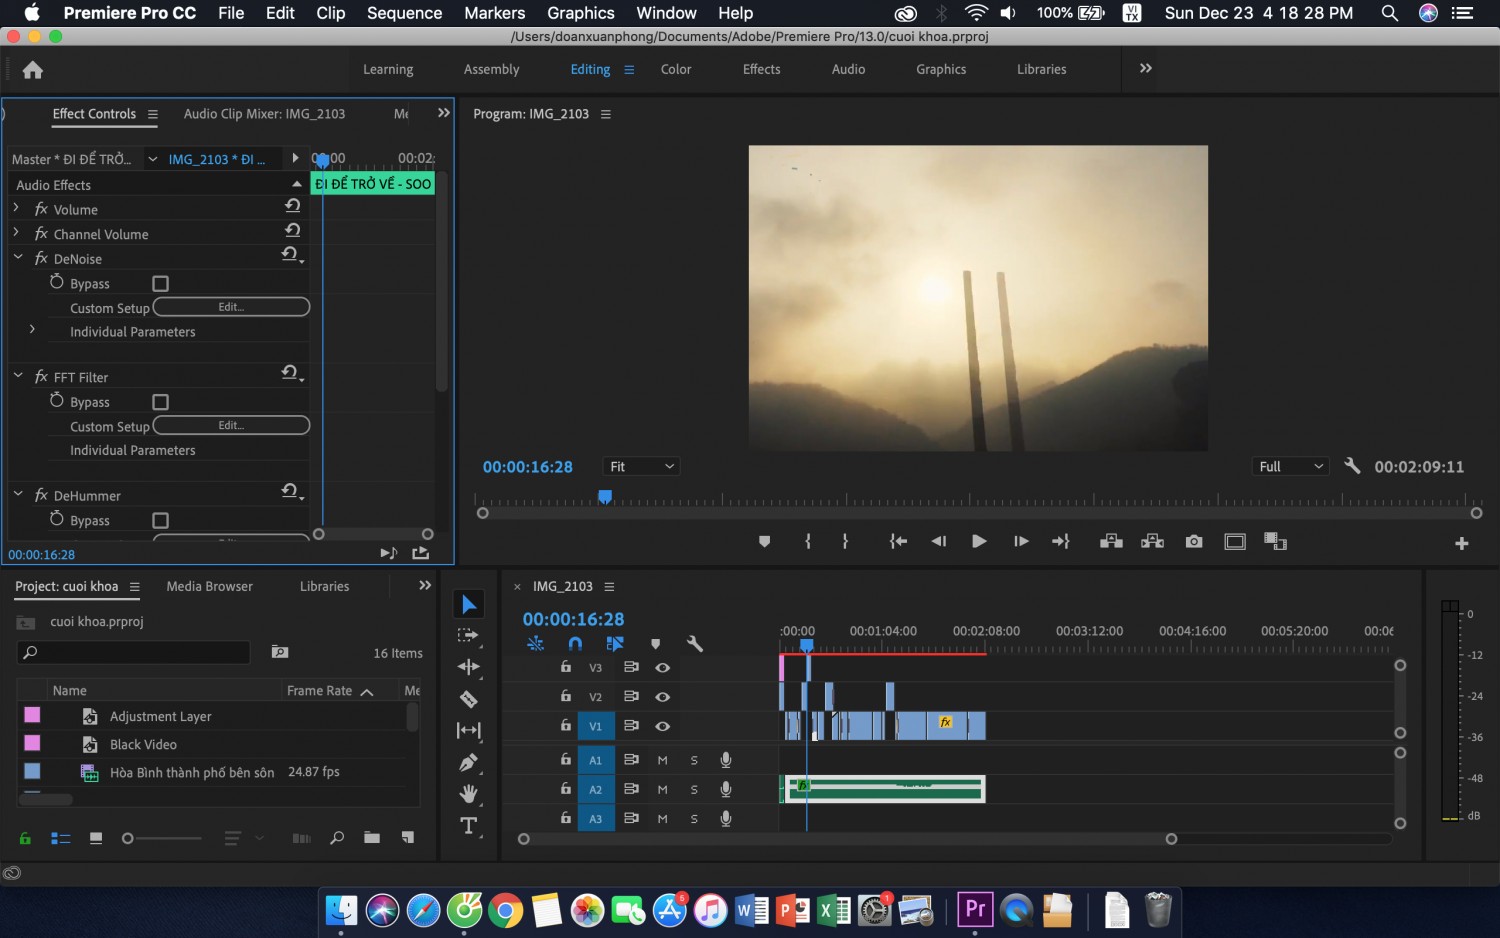This screenshot has height=938, width=1500.
Task: Toggle DeNoise Bypass checkbox
Action: coord(160,284)
